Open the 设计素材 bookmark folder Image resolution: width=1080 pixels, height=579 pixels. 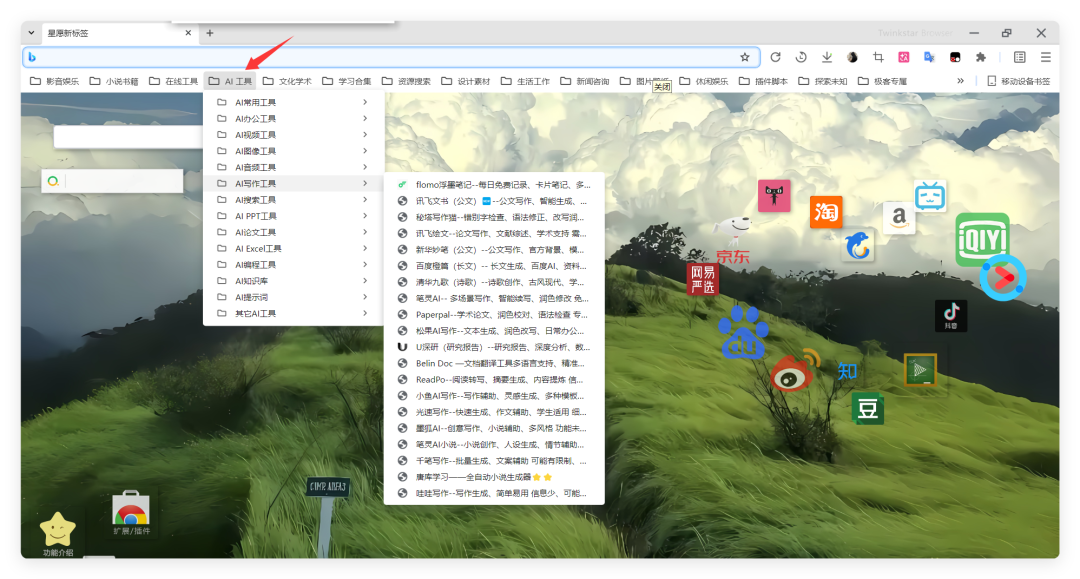pos(466,81)
